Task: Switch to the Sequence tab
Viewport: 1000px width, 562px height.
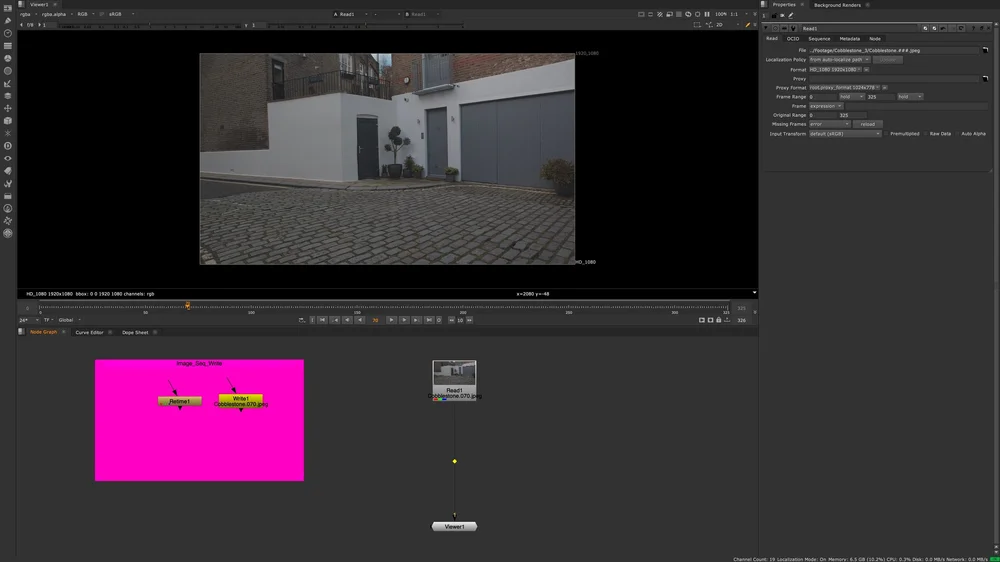Action: [820, 39]
